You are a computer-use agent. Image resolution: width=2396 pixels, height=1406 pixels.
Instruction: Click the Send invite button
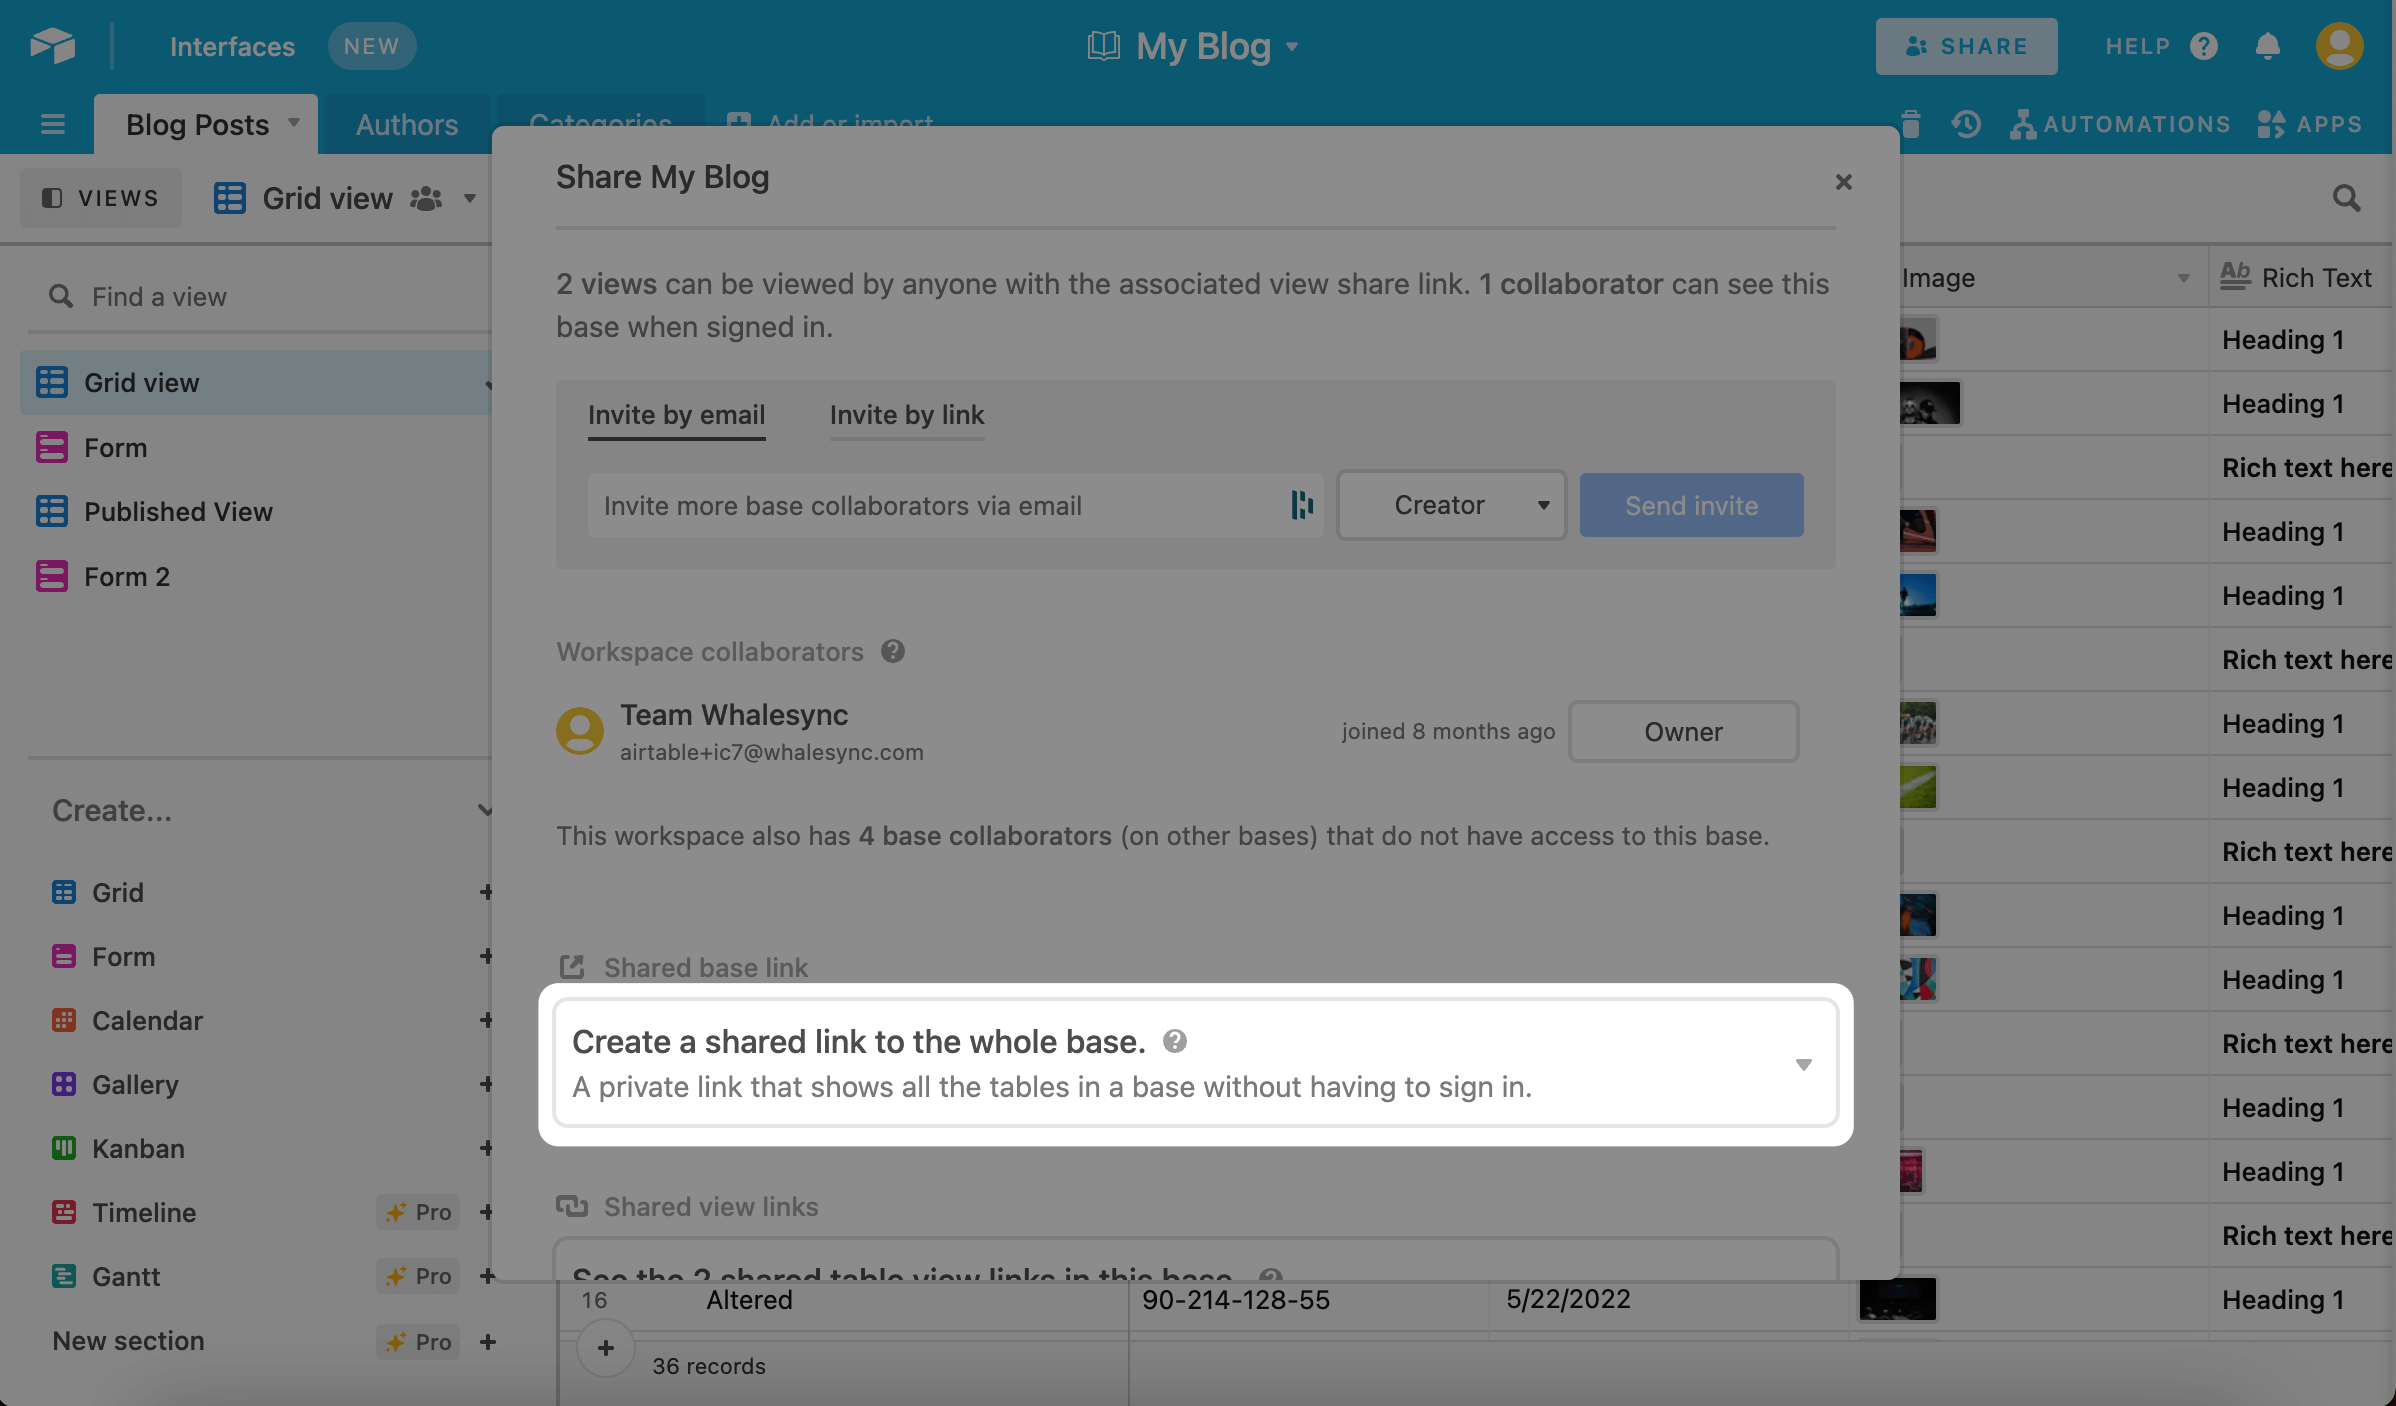point(1691,505)
